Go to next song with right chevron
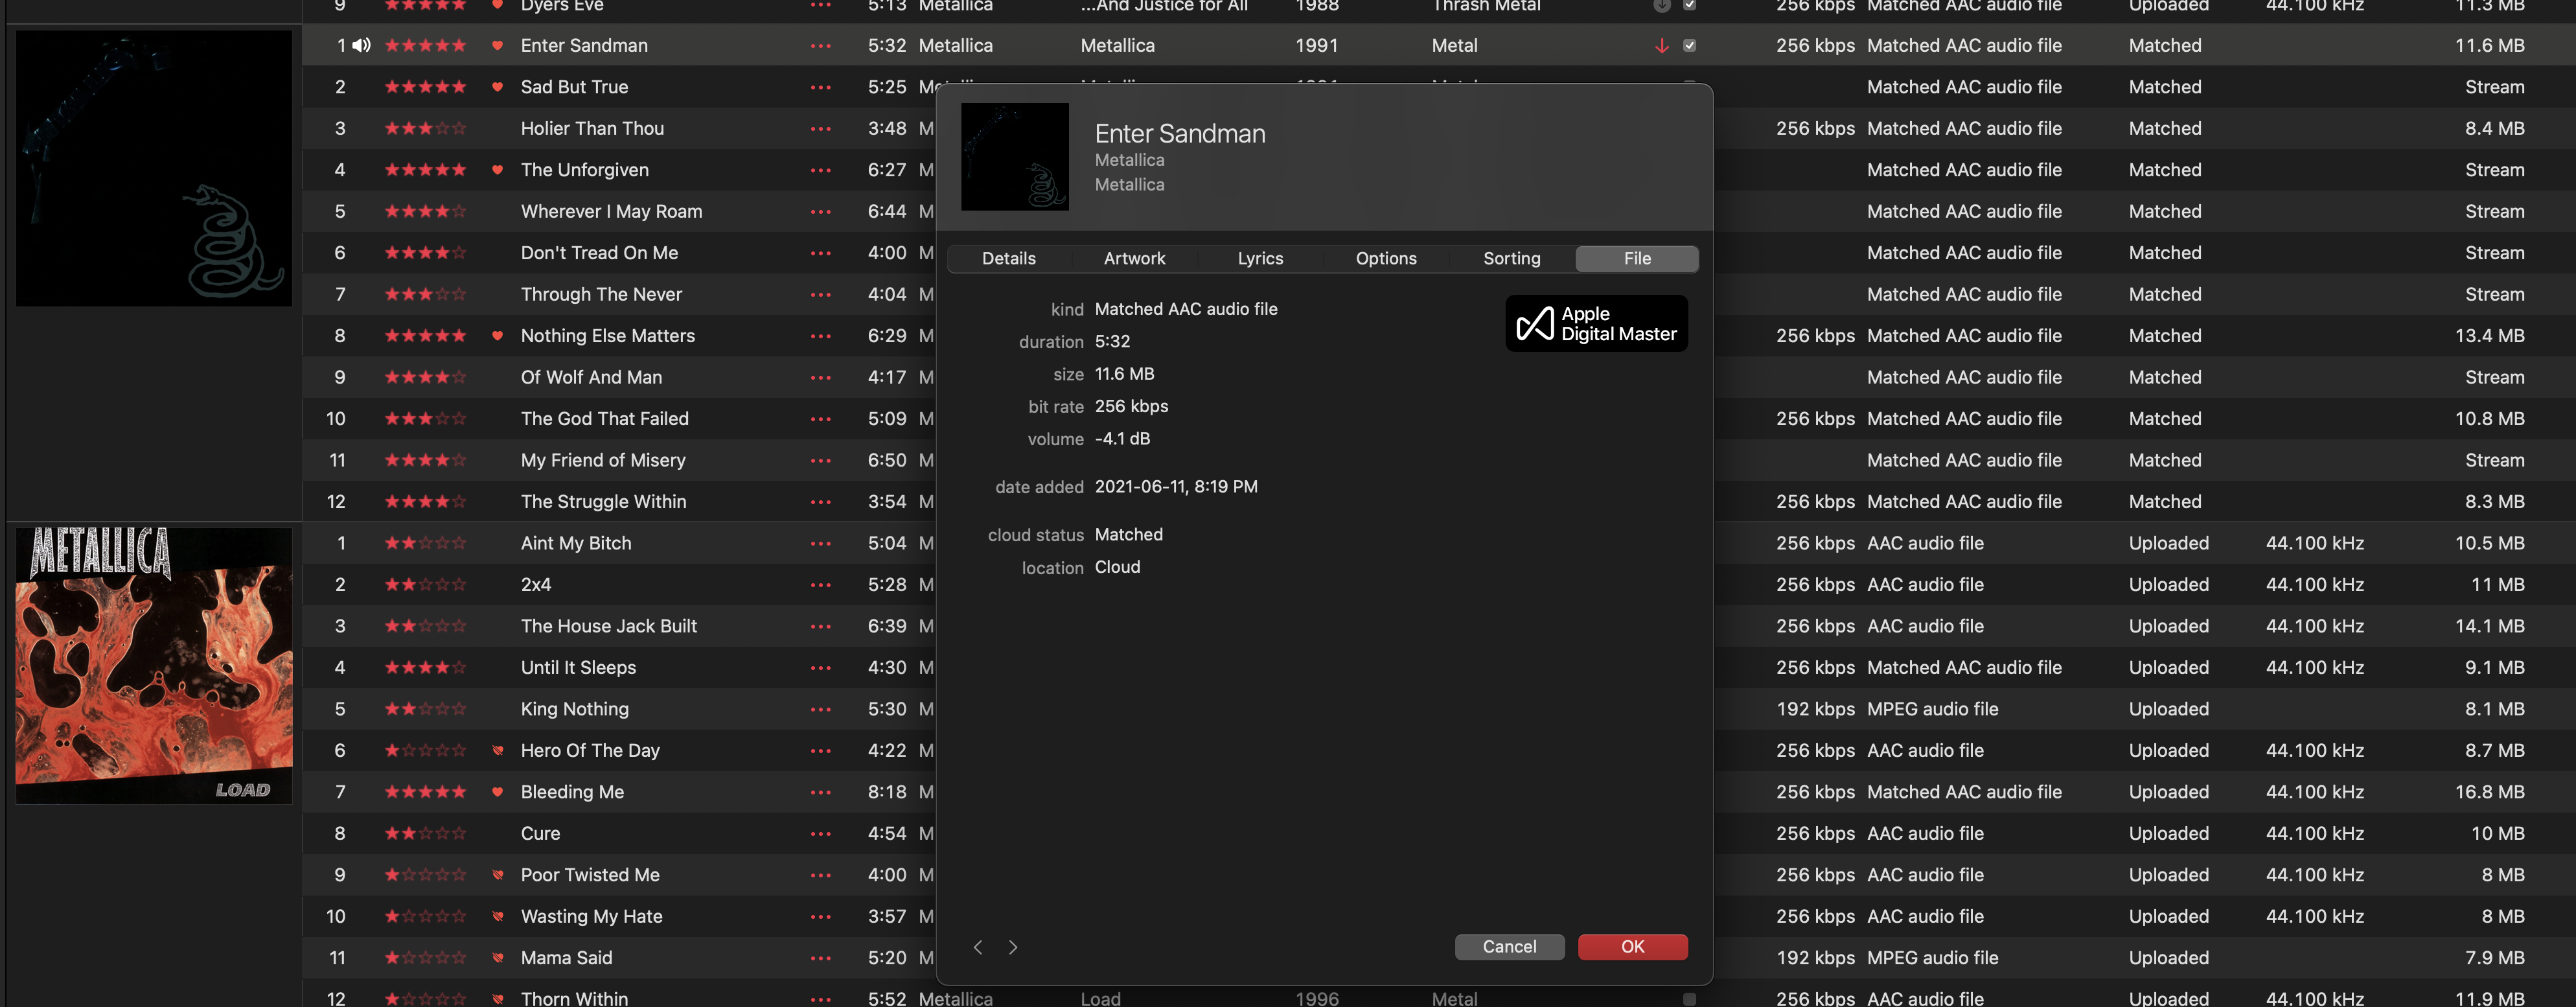 (x=1013, y=947)
